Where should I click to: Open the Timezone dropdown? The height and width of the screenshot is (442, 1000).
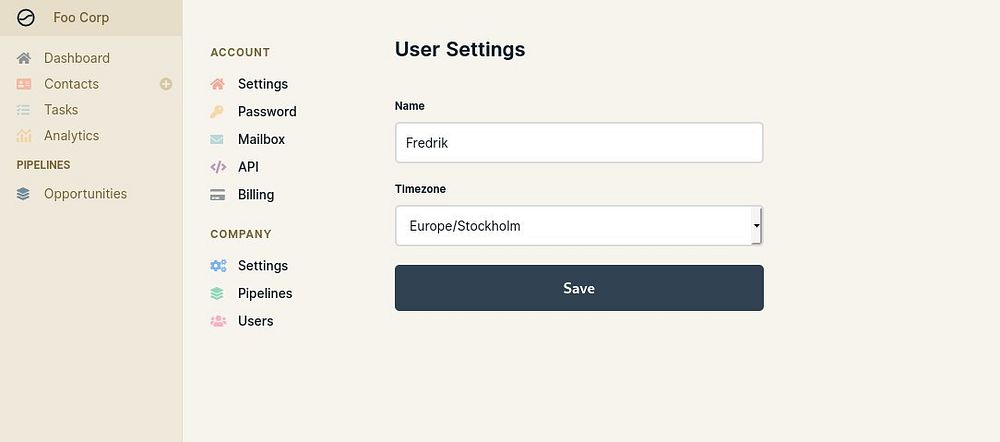[x=578, y=226]
